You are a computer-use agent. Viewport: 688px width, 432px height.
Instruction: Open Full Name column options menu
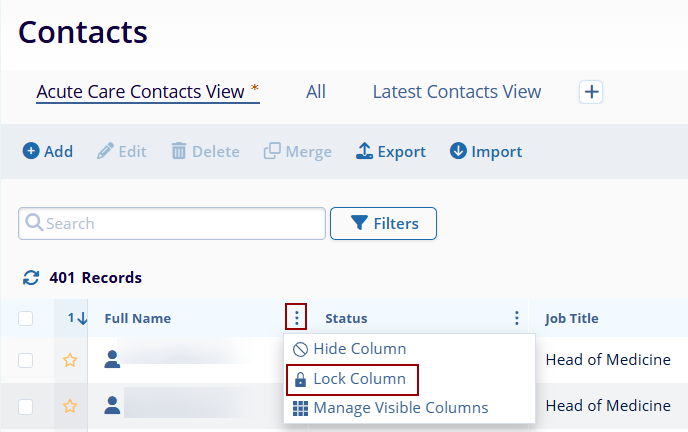pyautogui.click(x=296, y=318)
